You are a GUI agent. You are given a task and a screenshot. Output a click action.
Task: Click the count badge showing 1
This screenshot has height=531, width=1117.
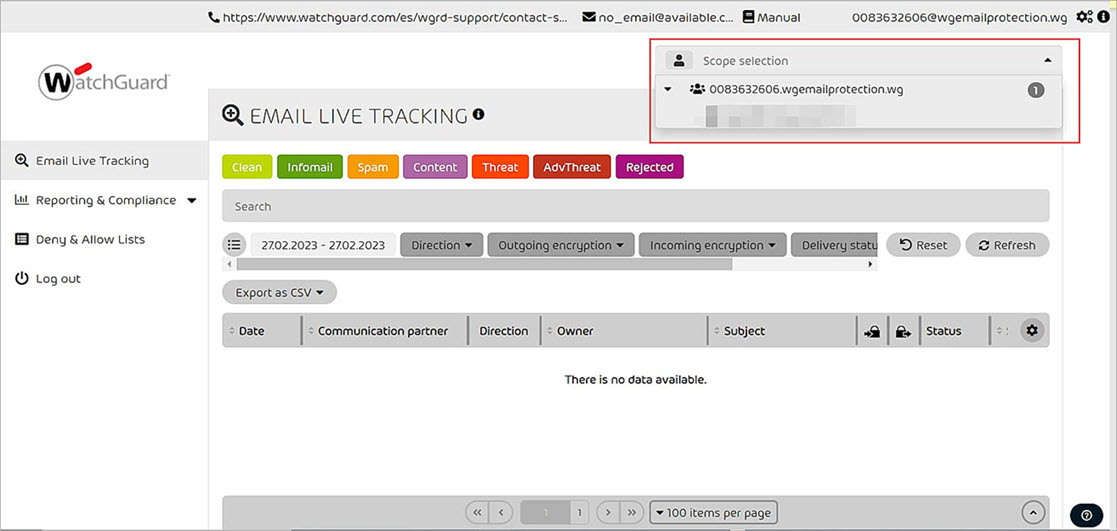(1036, 91)
